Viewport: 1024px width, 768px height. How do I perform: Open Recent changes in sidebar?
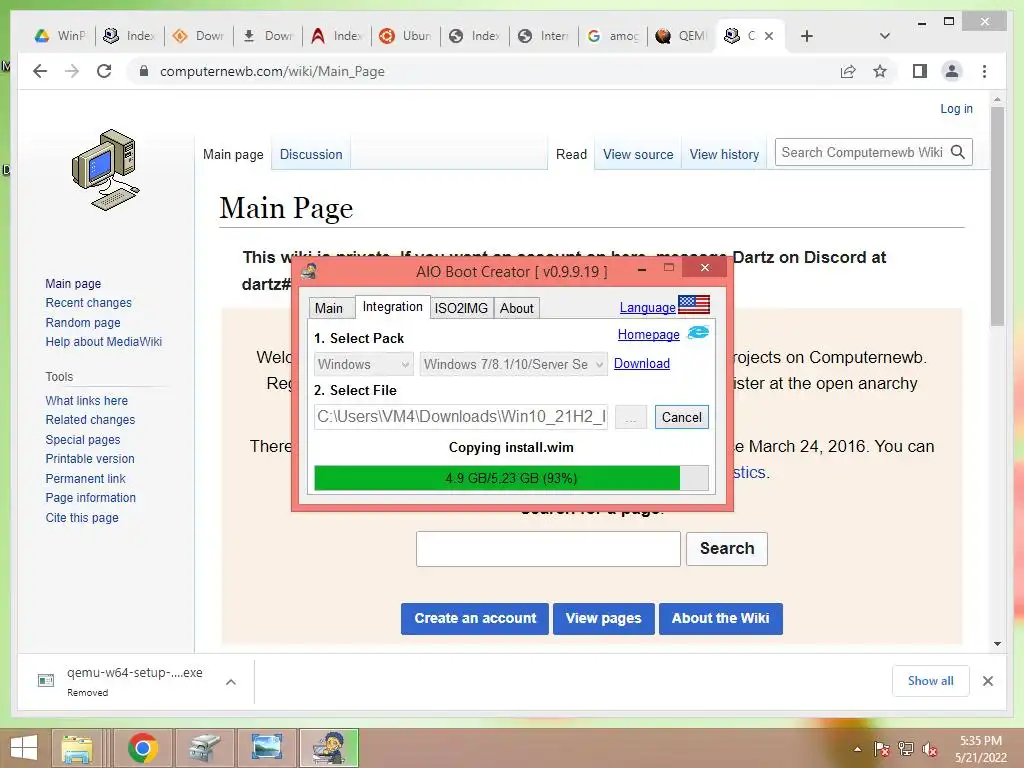88,303
